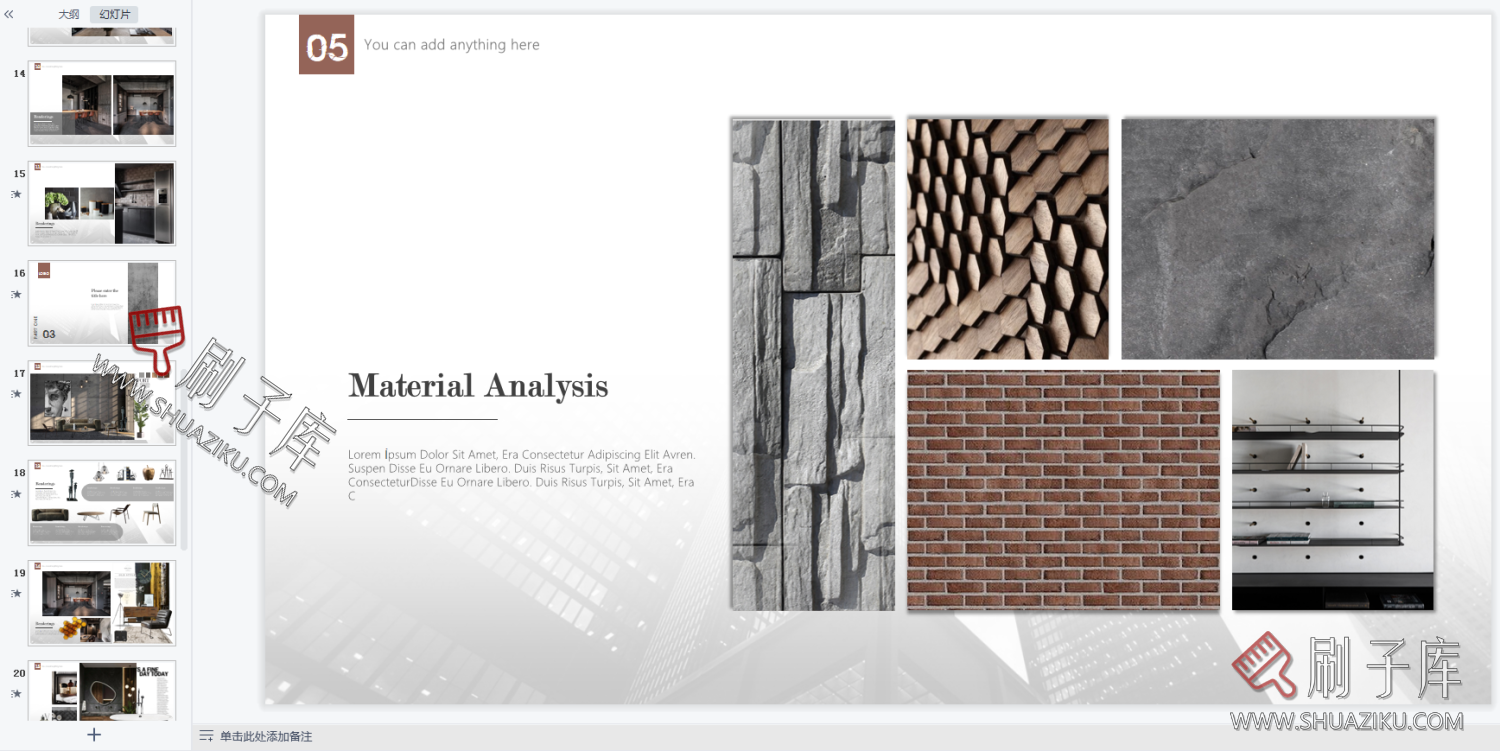Click the animation star icon beside slide 19
1500x751 pixels.
[16, 593]
